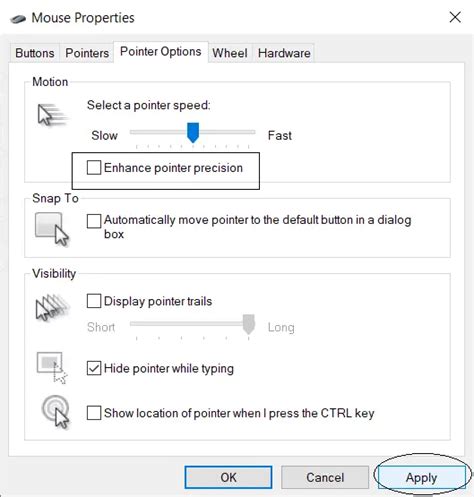Click the CTRL key pointer location icon

click(x=55, y=412)
